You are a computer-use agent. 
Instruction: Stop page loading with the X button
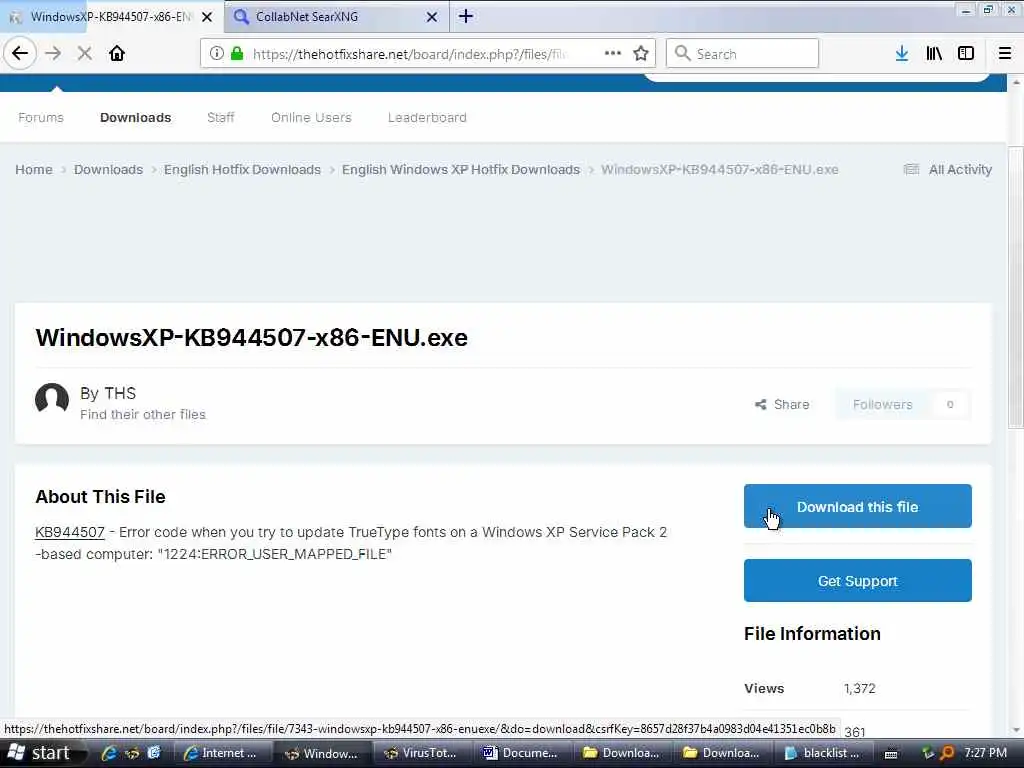tap(84, 53)
